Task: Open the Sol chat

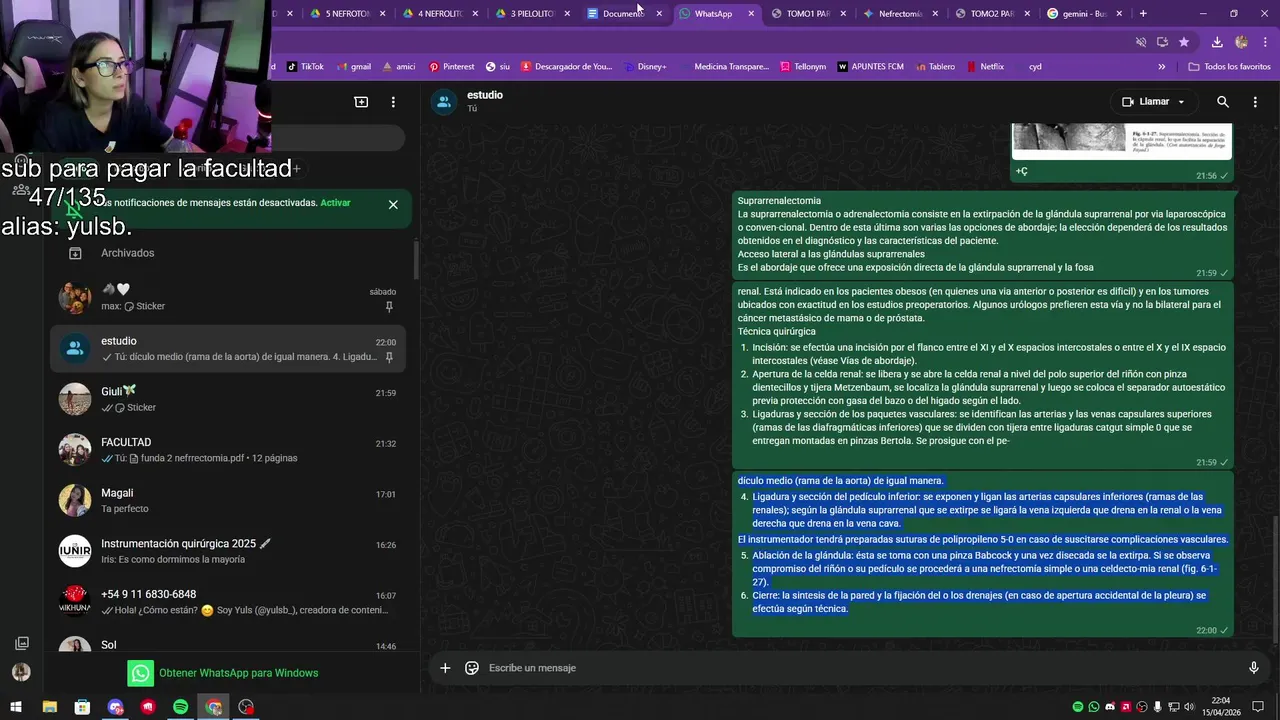Action: point(228,643)
